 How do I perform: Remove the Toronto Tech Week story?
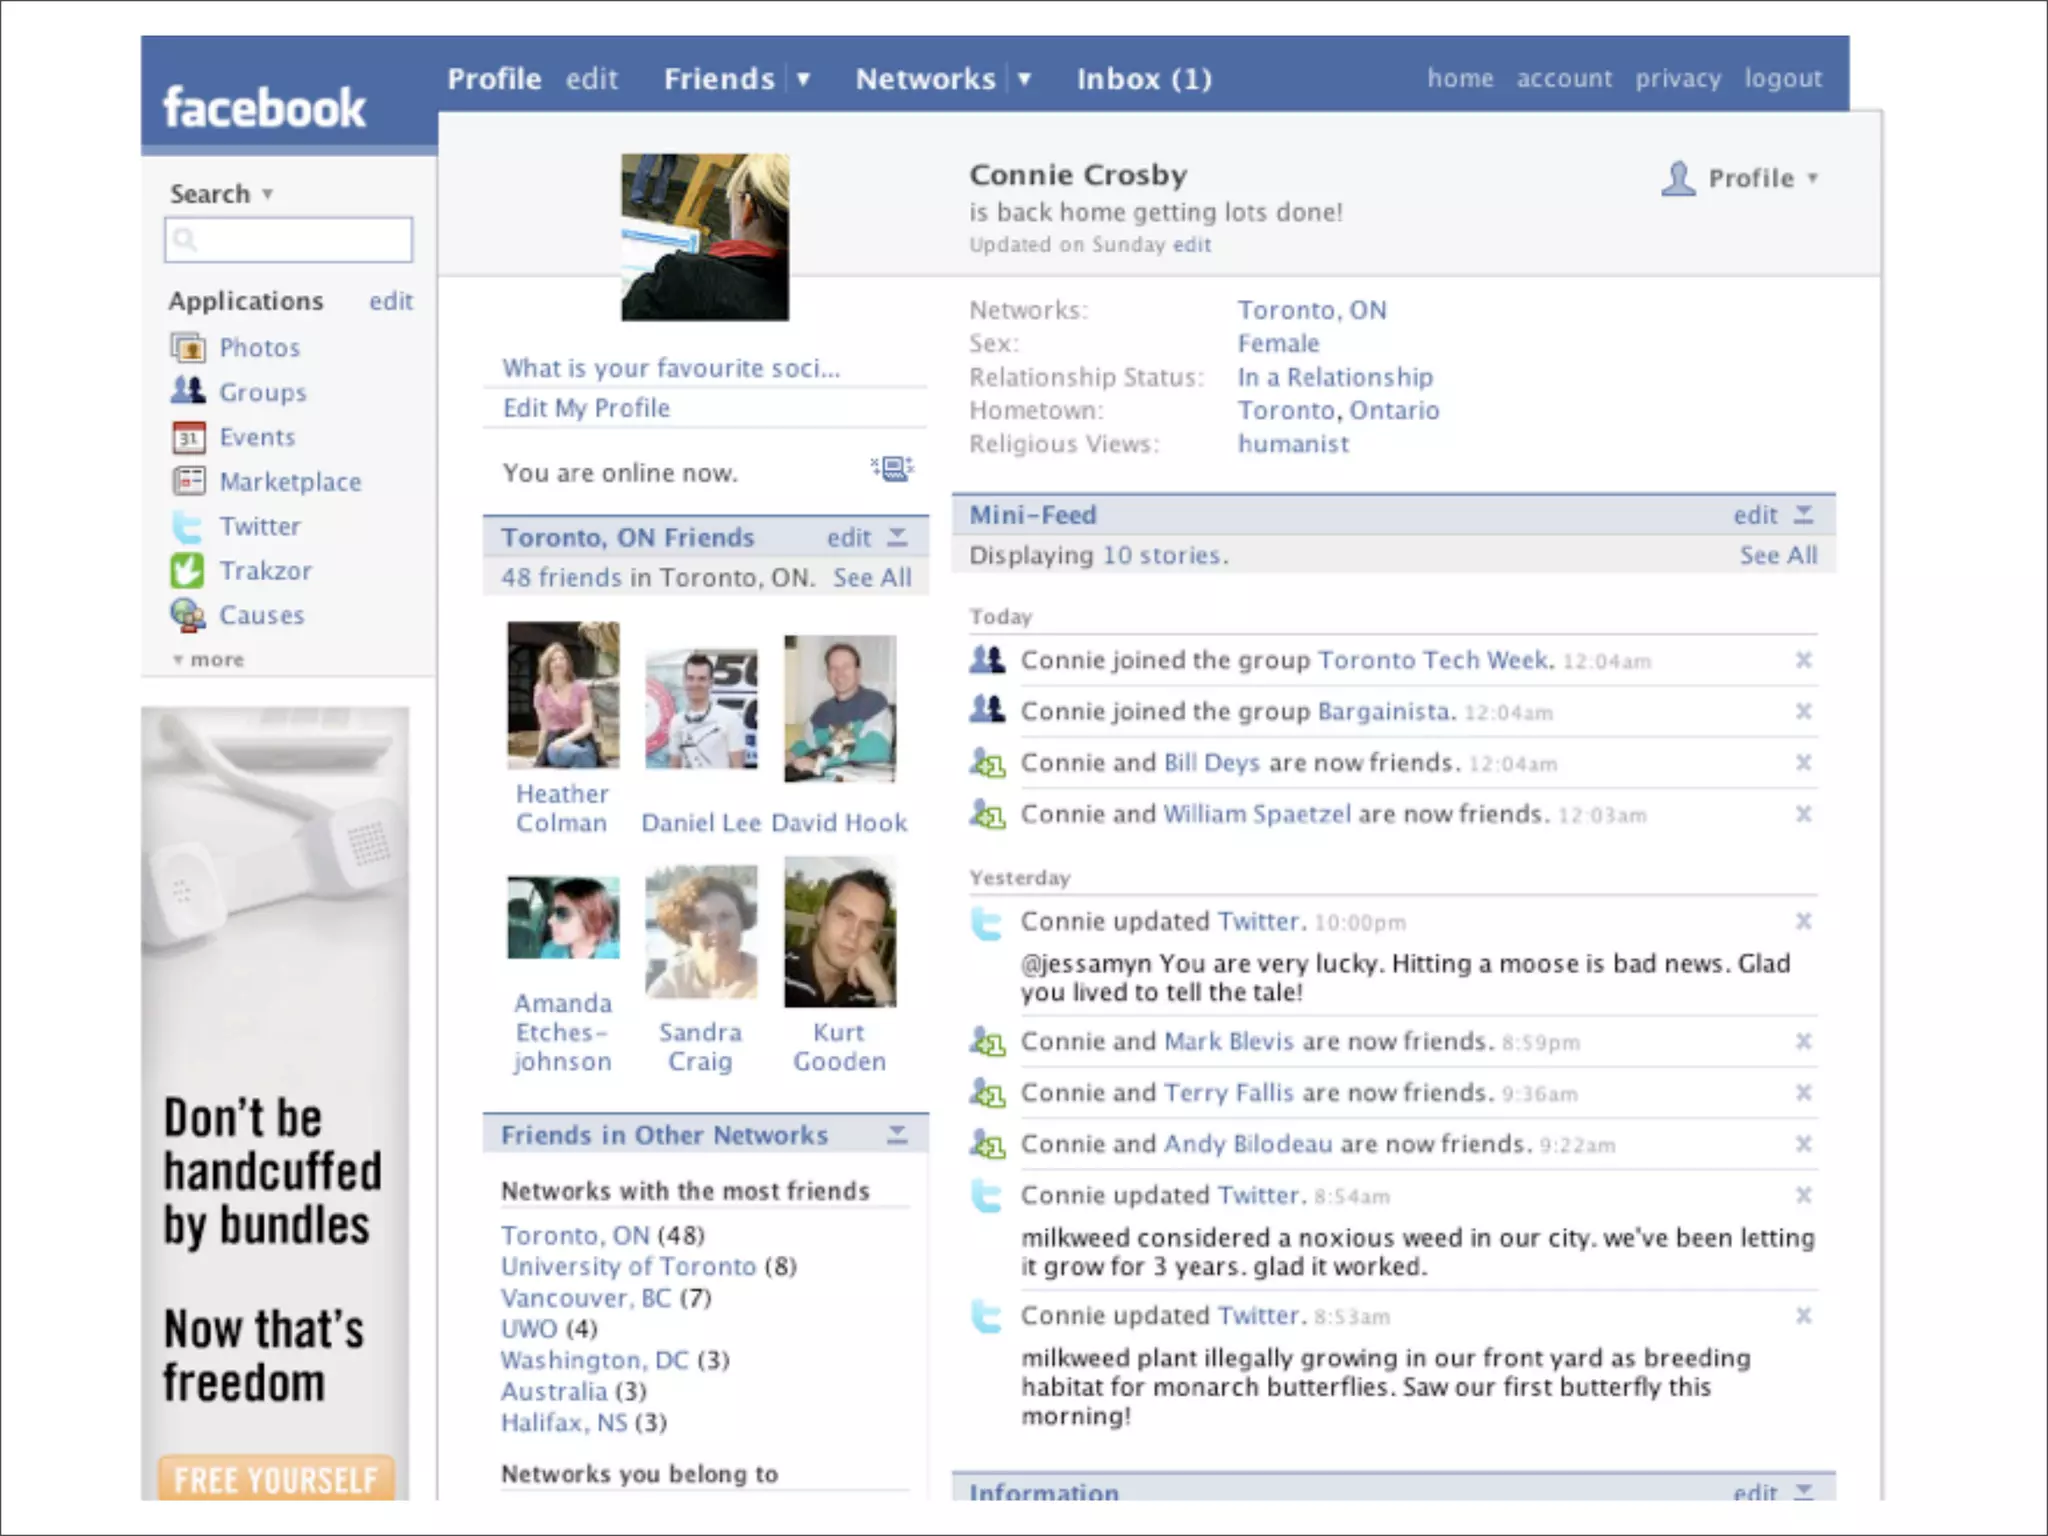click(x=1803, y=660)
